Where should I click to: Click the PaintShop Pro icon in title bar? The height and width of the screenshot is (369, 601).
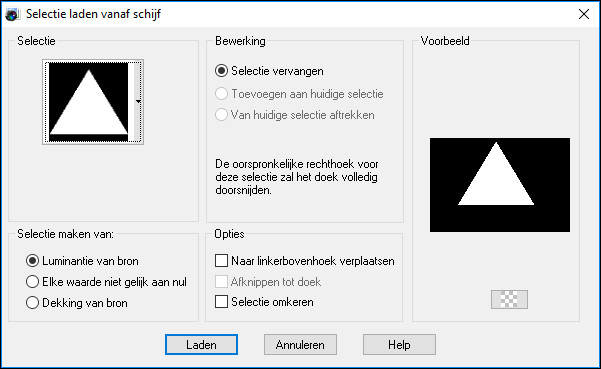(x=12, y=15)
